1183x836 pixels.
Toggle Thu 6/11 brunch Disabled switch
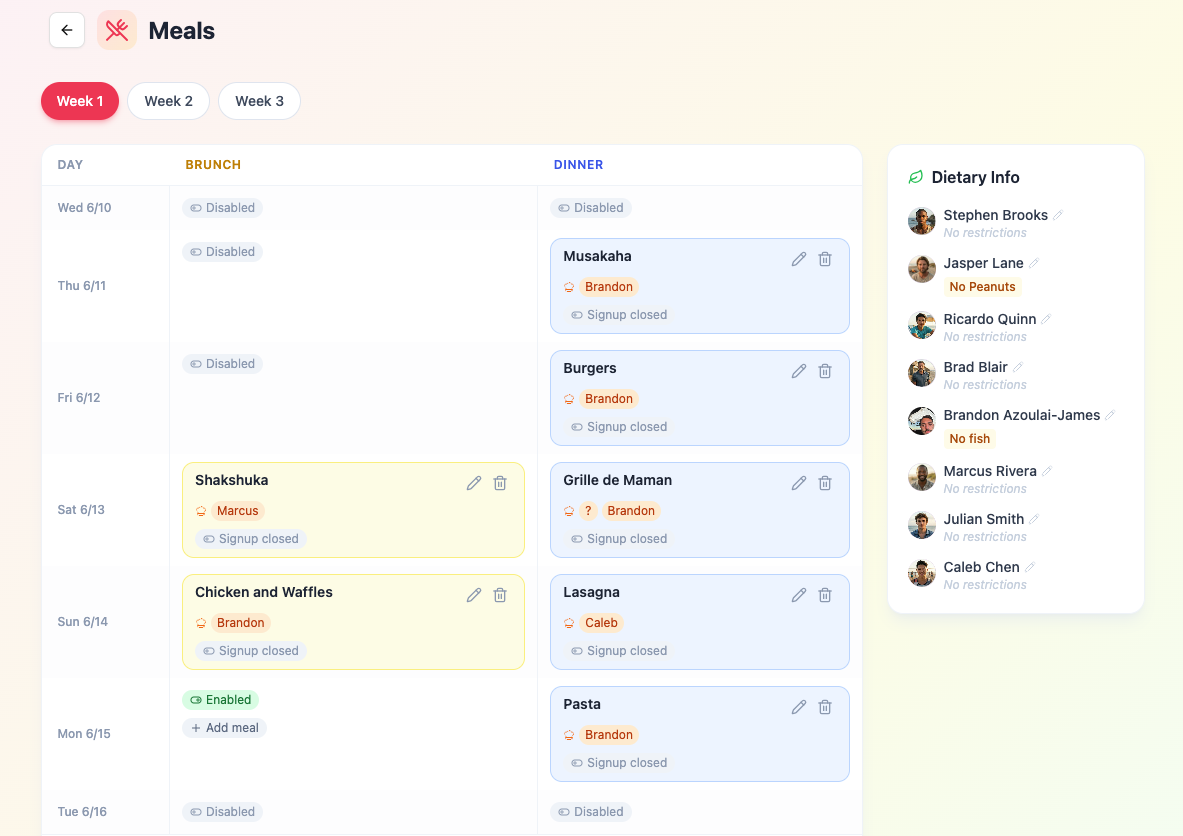[223, 252]
